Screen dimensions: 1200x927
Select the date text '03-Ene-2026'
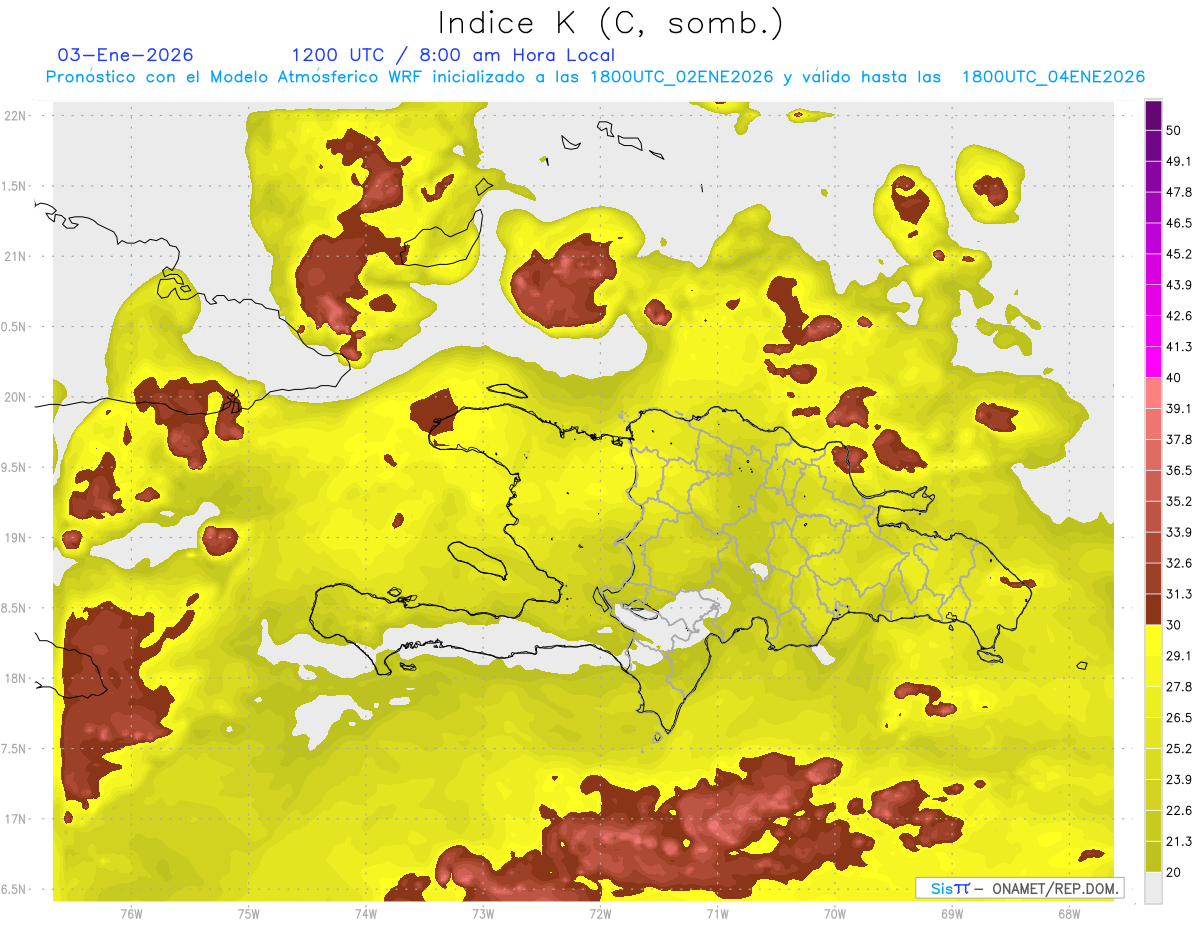[x=126, y=55]
